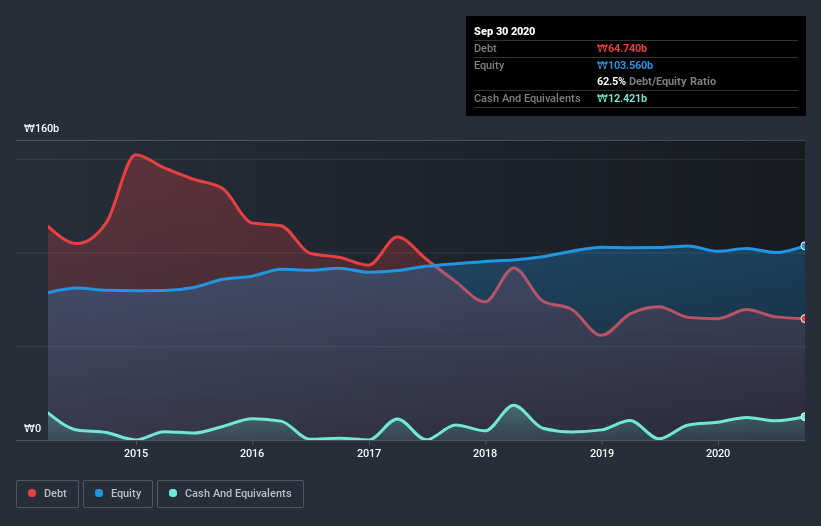The image size is (821, 526).
Task: Click the 2016 x-axis label
Action: click(x=252, y=453)
